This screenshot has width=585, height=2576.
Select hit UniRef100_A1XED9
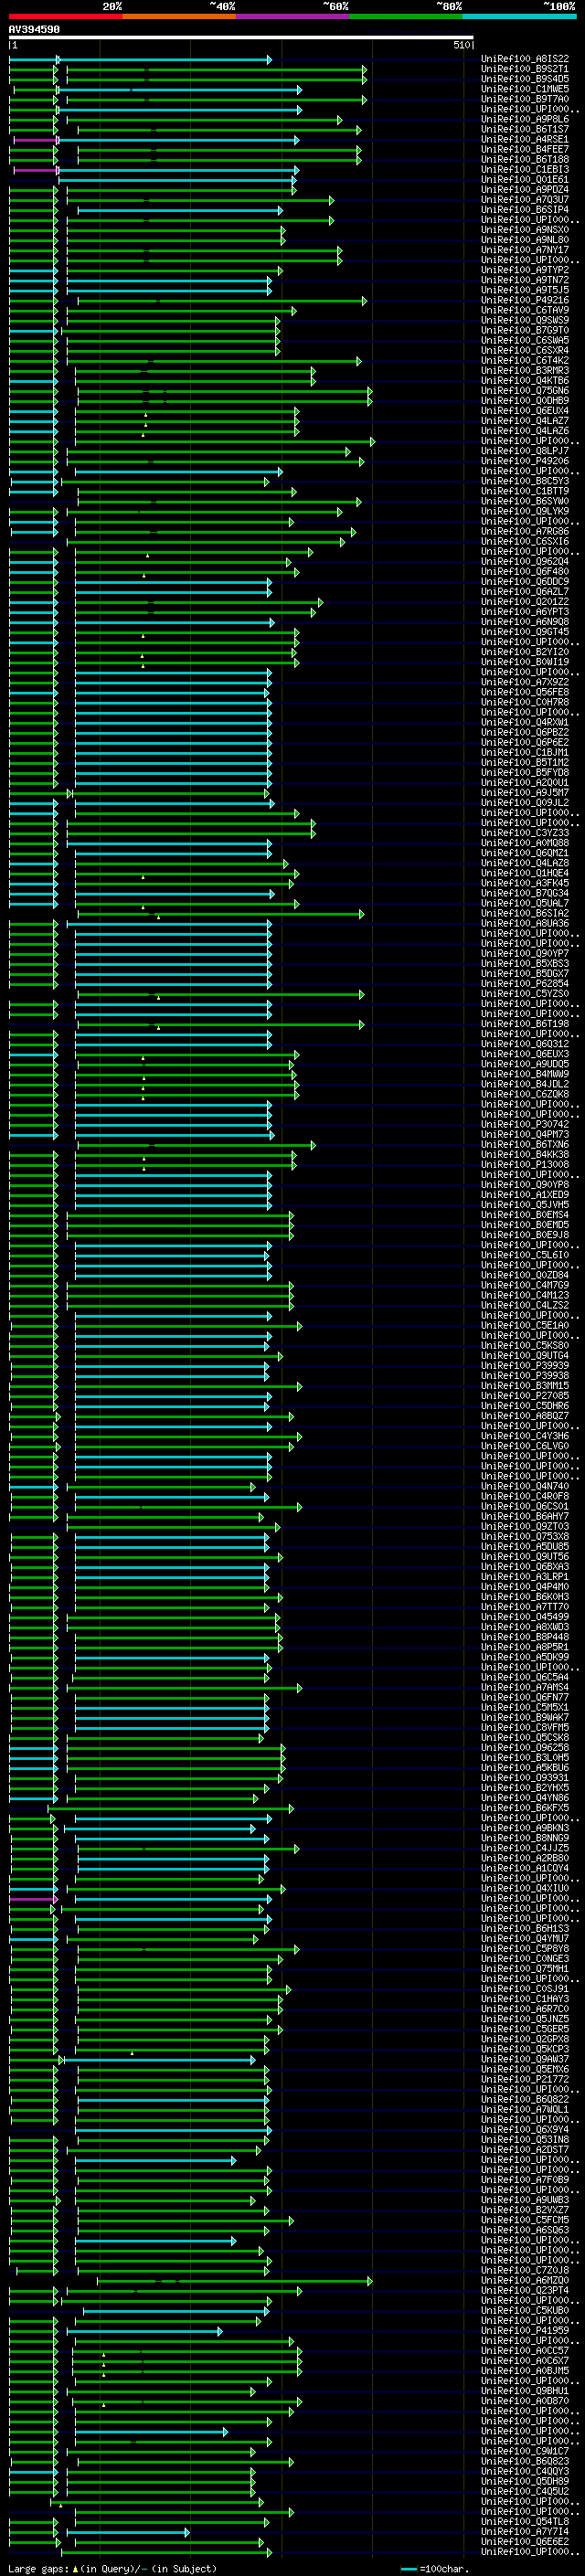pyautogui.click(x=525, y=1194)
